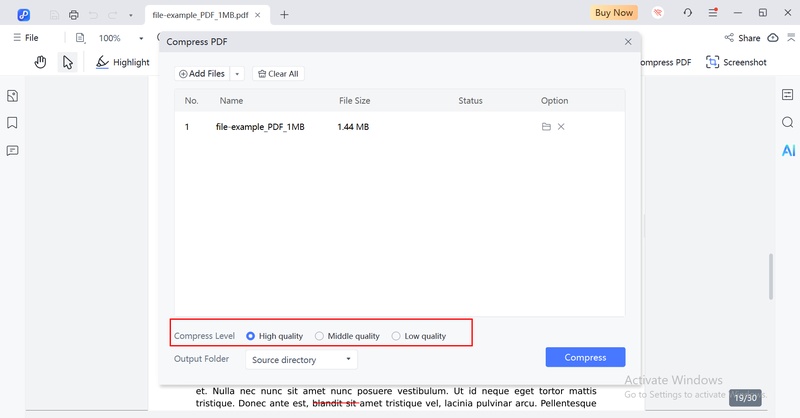Open the File menu
This screenshot has height=418, width=800.
point(26,38)
